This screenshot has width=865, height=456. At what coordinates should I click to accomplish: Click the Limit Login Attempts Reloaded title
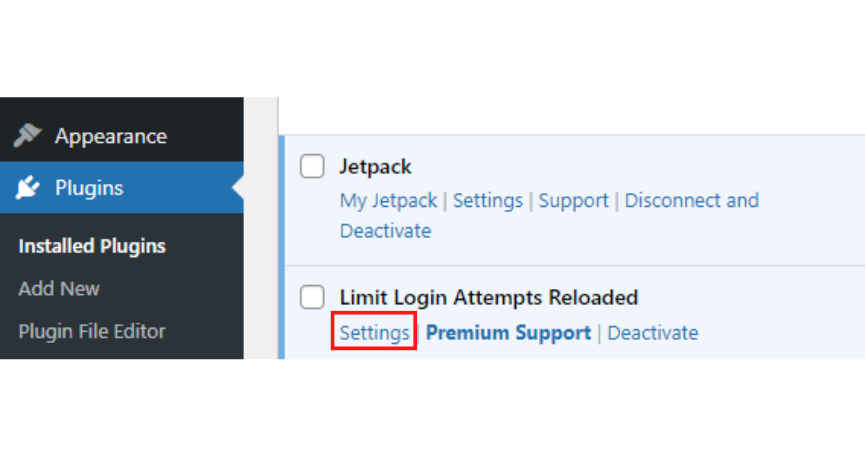[489, 298]
